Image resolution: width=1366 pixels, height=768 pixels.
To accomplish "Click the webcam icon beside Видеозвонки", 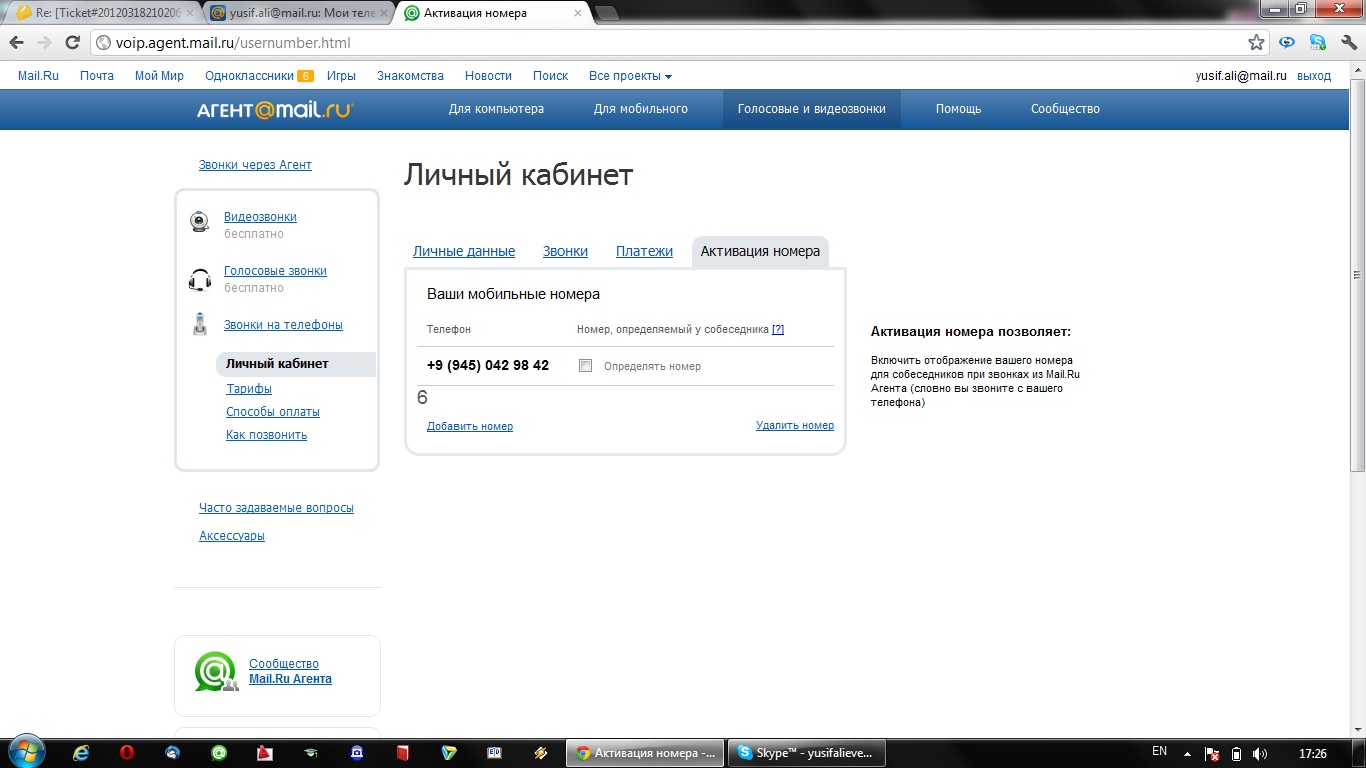I will 200,222.
